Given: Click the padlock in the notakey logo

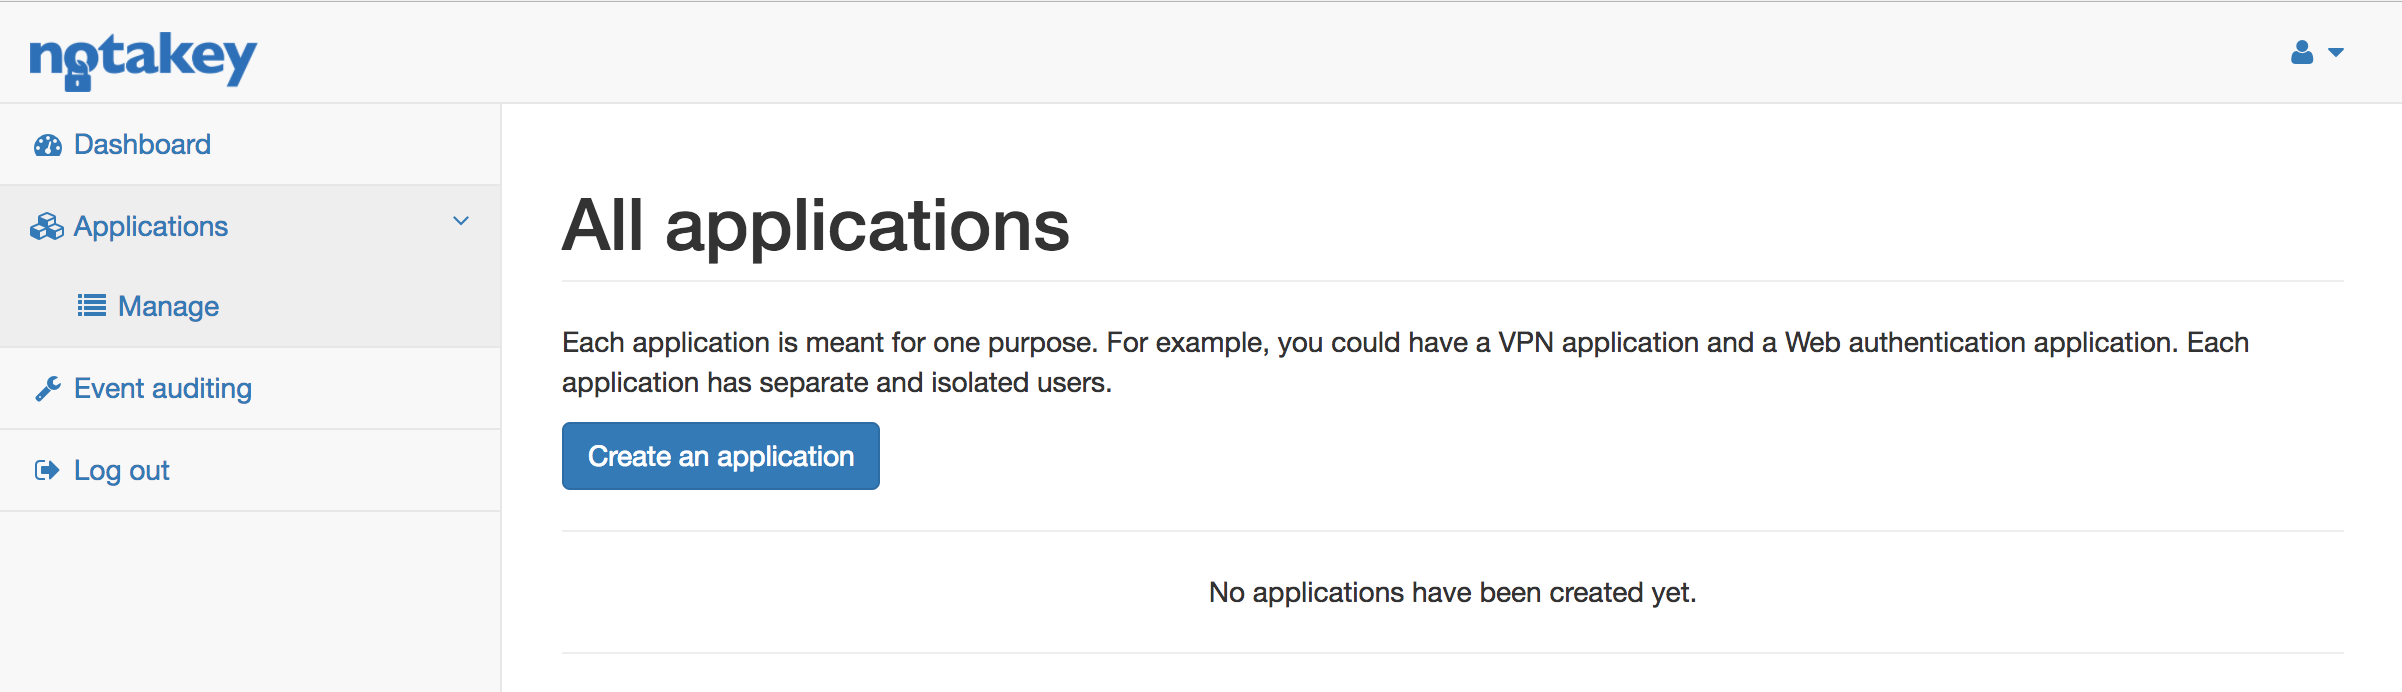Looking at the screenshot, I should point(77,77).
